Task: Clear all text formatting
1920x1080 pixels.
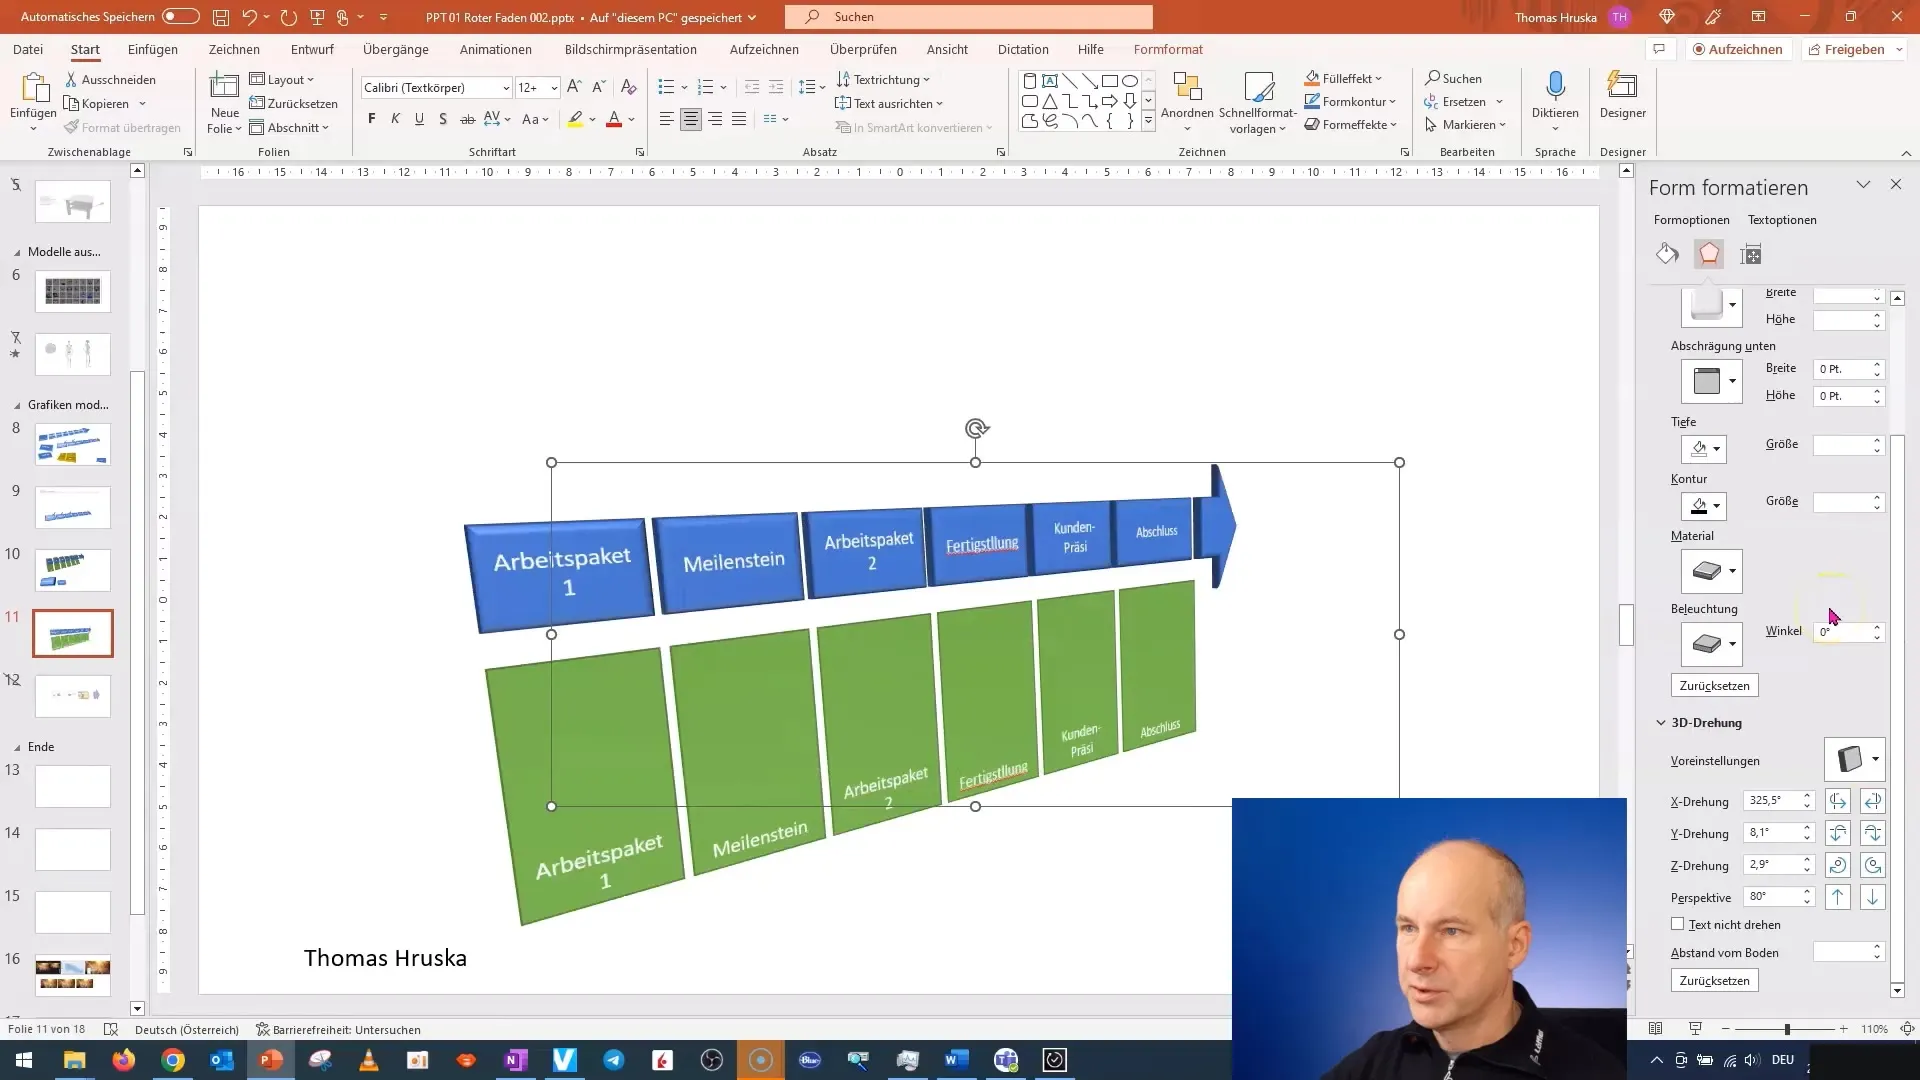Action: (629, 87)
